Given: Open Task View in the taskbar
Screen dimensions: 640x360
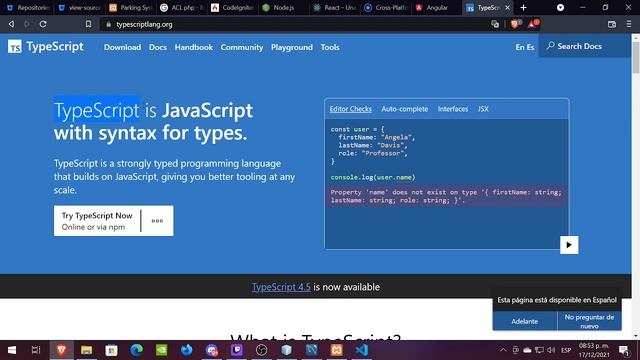Looking at the screenshot, I should coord(36,350).
